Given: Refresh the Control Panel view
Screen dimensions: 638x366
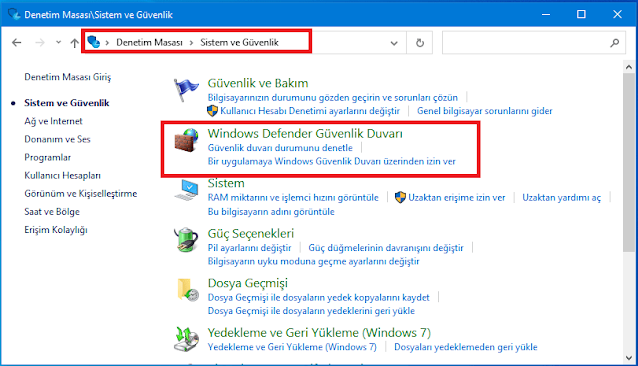Looking at the screenshot, I should click(x=420, y=43).
